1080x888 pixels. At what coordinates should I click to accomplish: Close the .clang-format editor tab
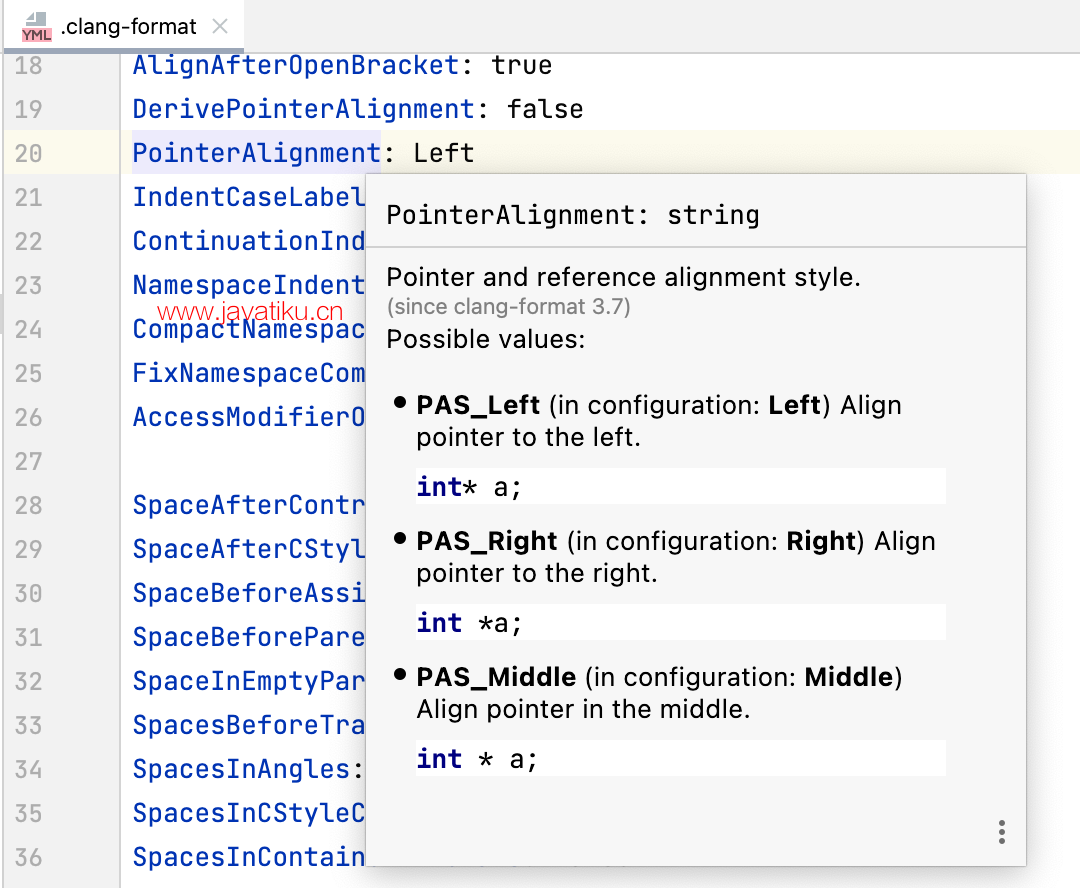tap(221, 27)
